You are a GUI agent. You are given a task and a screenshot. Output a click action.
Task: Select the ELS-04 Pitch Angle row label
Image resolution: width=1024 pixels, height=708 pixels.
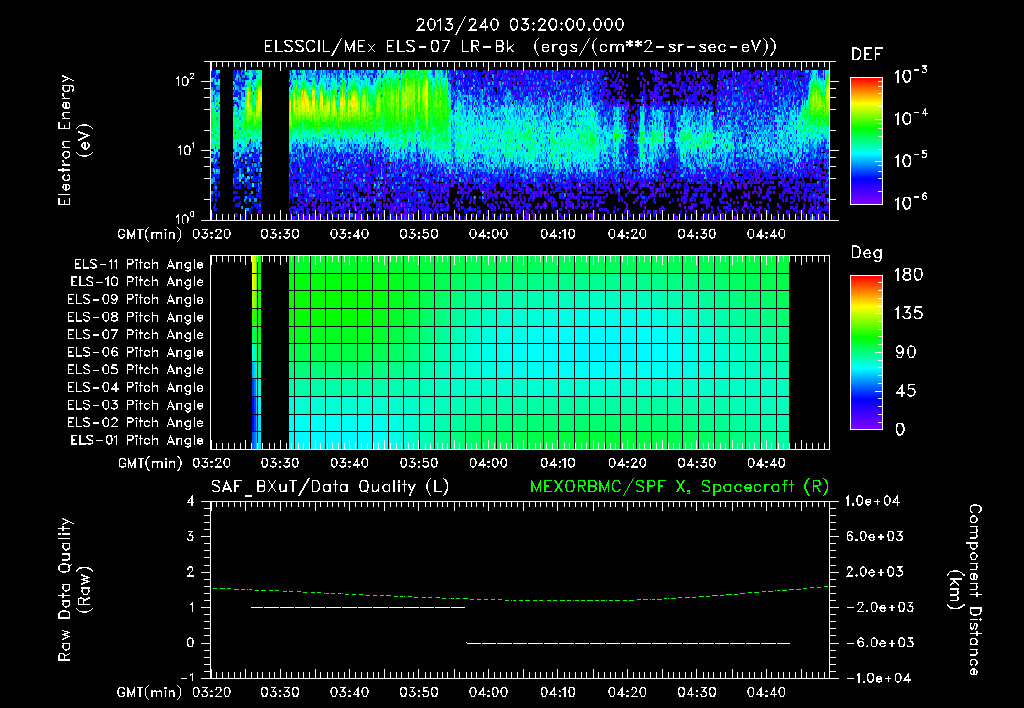point(136,388)
